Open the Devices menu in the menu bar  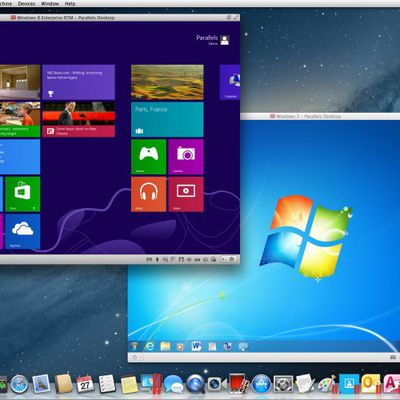tap(27, 4)
